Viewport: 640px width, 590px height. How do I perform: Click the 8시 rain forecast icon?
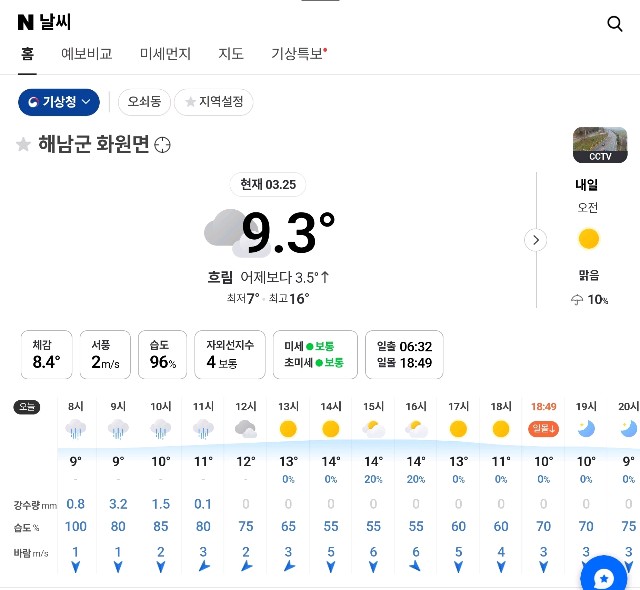(76, 429)
